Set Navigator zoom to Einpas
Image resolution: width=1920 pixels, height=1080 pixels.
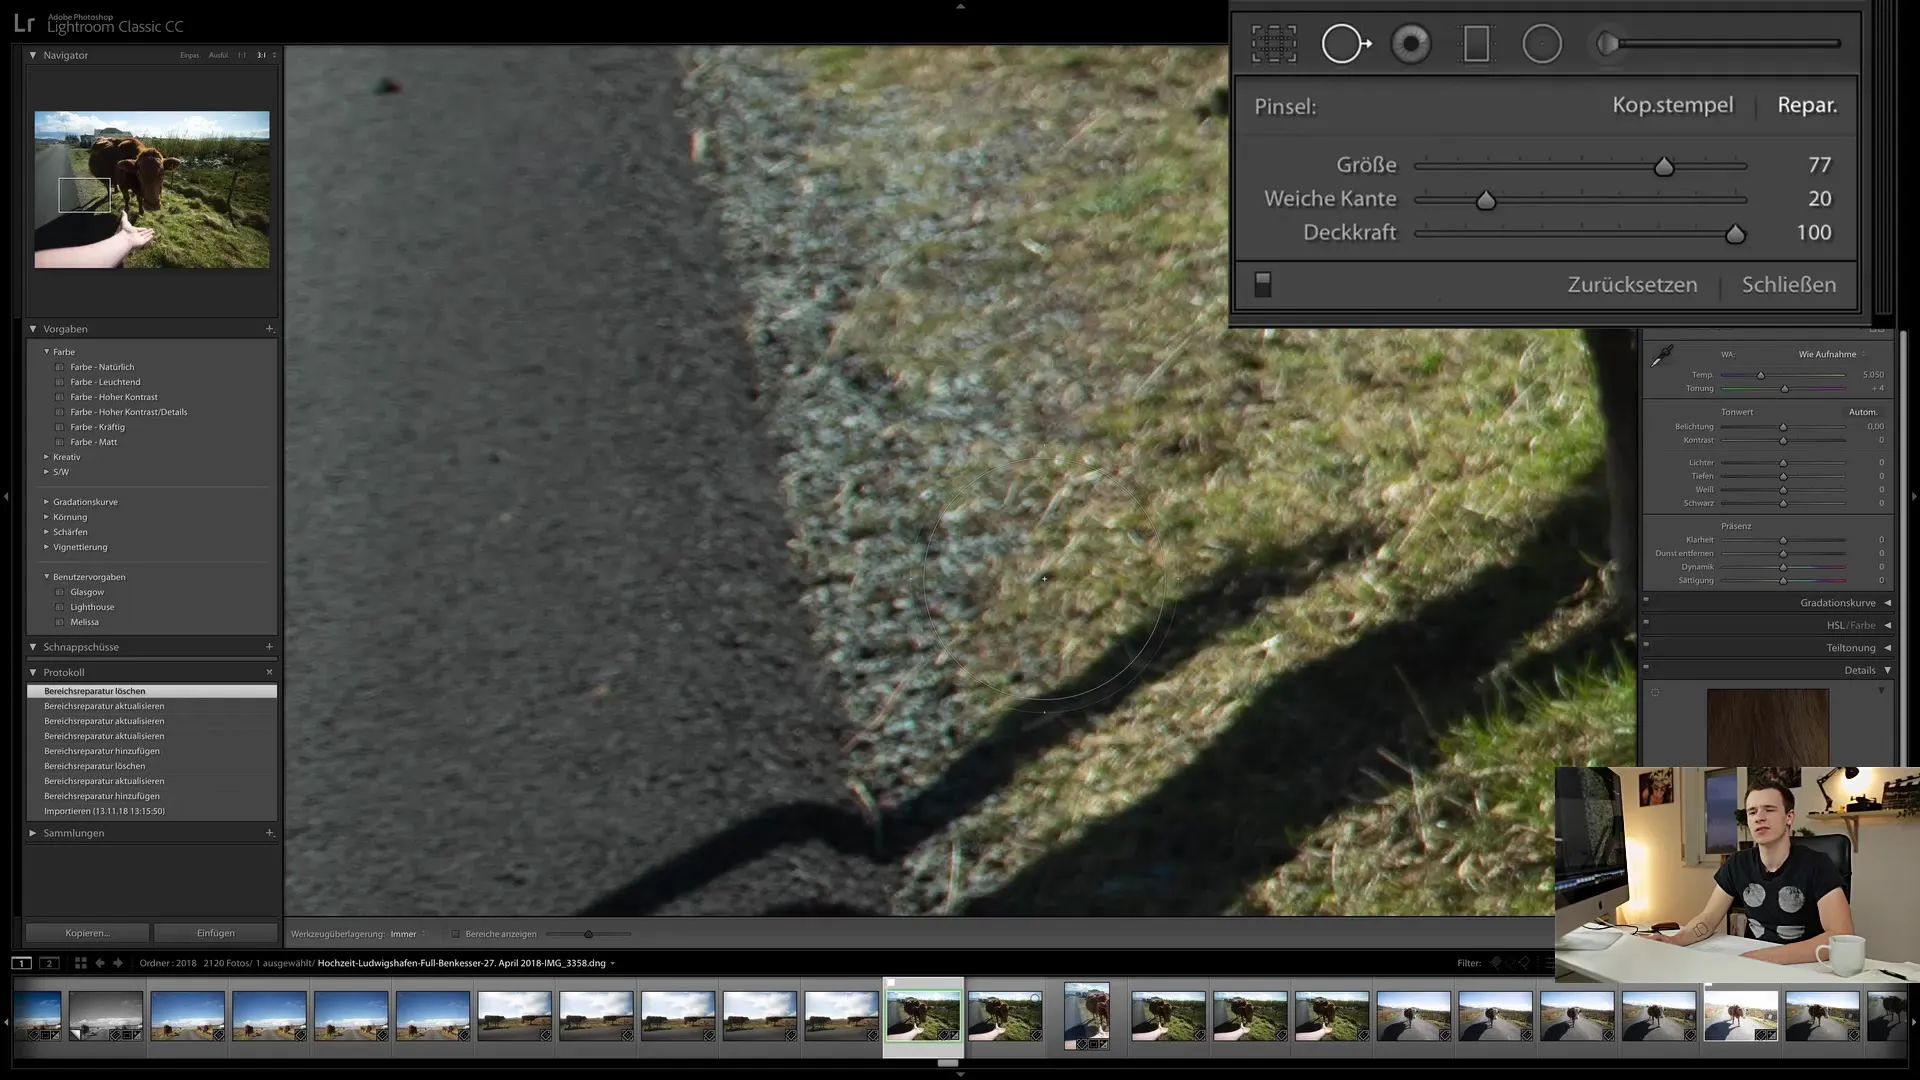click(x=189, y=55)
